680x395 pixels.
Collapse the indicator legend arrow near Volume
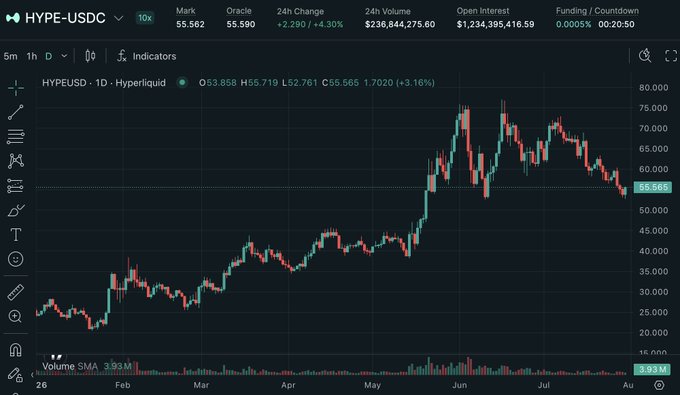click(x=32, y=375)
